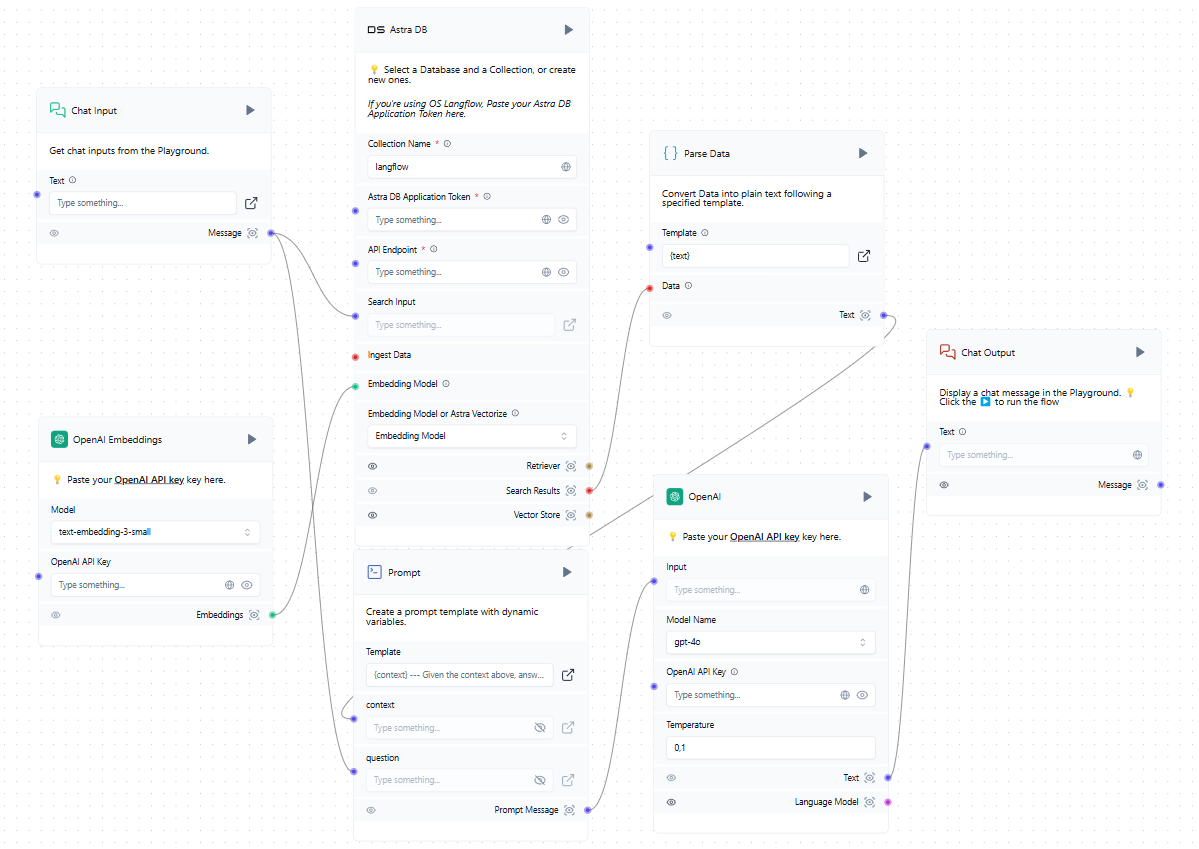Screen dimensions: 1199x849
Task: Inspect Retriever output icon
Action: point(570,466)
